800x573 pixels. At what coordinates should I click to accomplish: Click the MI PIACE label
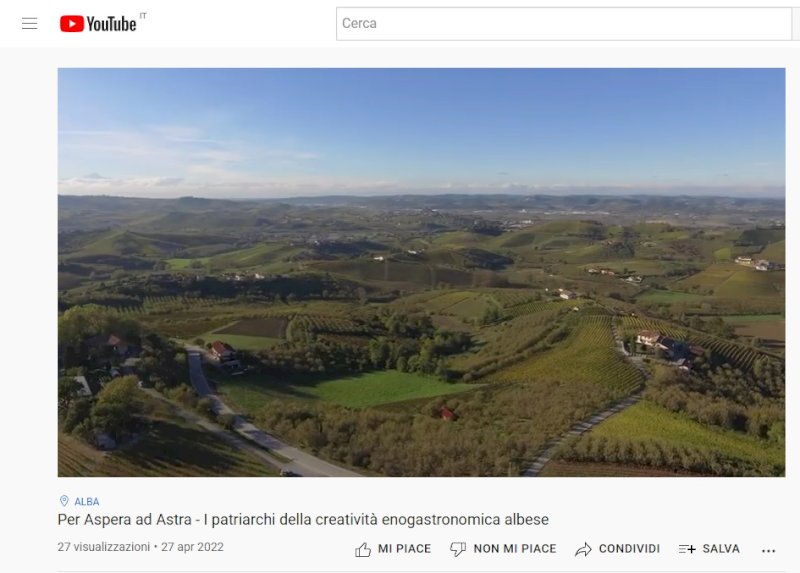[x=404, y=549]
